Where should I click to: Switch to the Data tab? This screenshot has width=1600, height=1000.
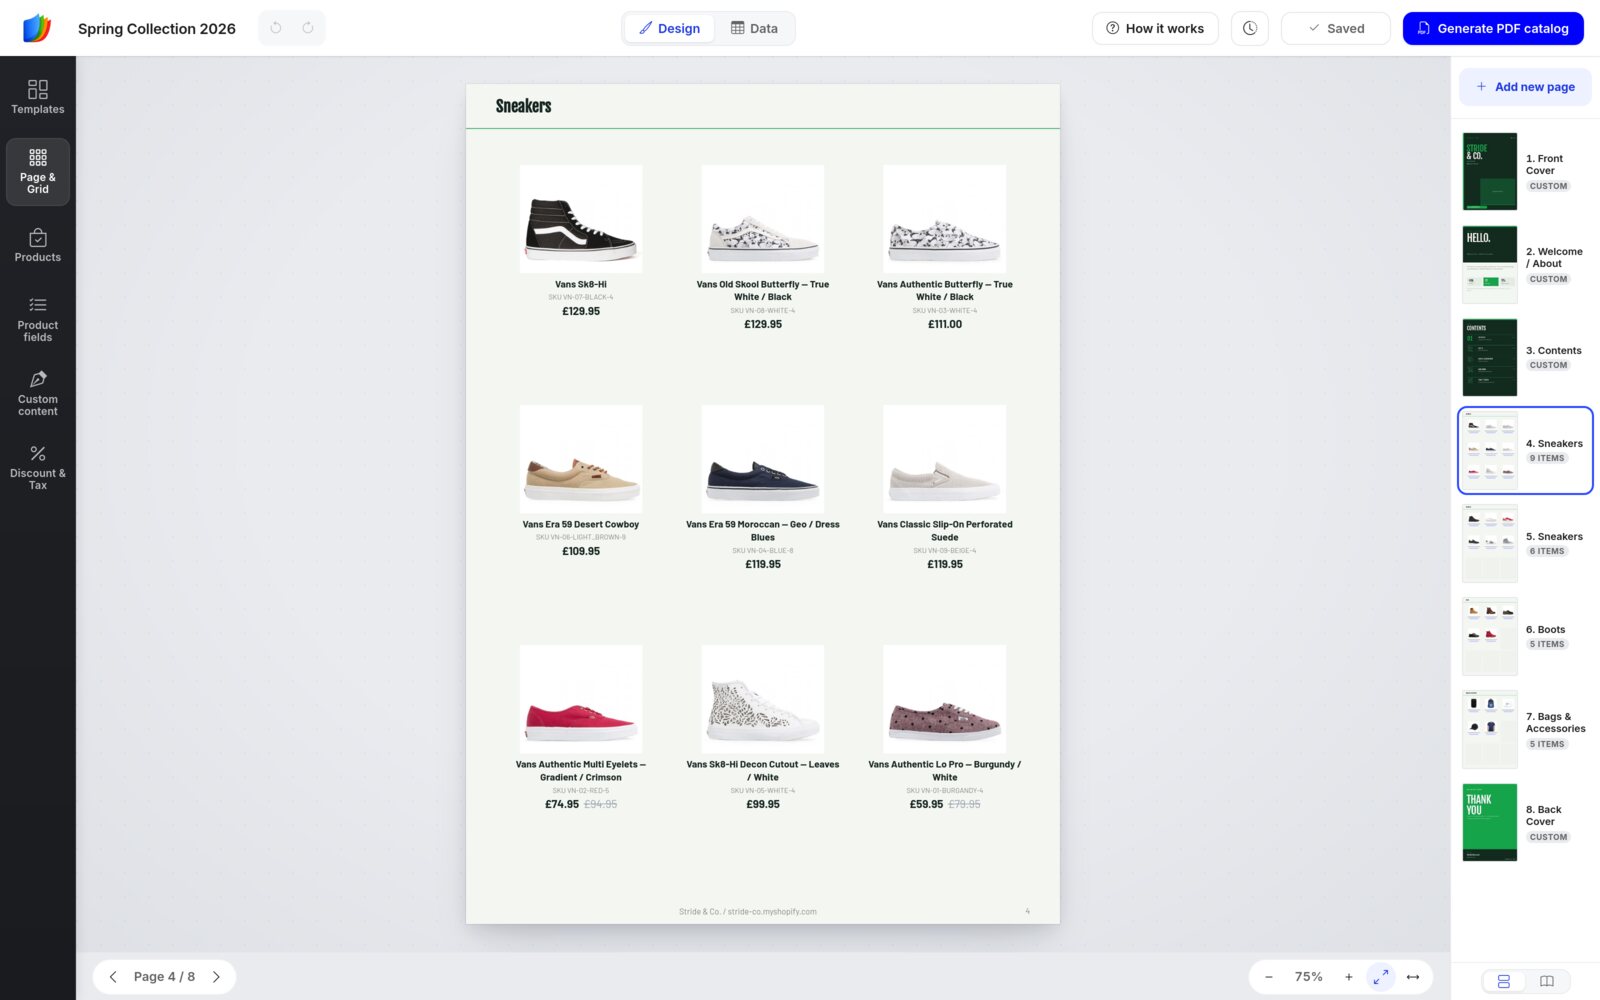[754, 28]
